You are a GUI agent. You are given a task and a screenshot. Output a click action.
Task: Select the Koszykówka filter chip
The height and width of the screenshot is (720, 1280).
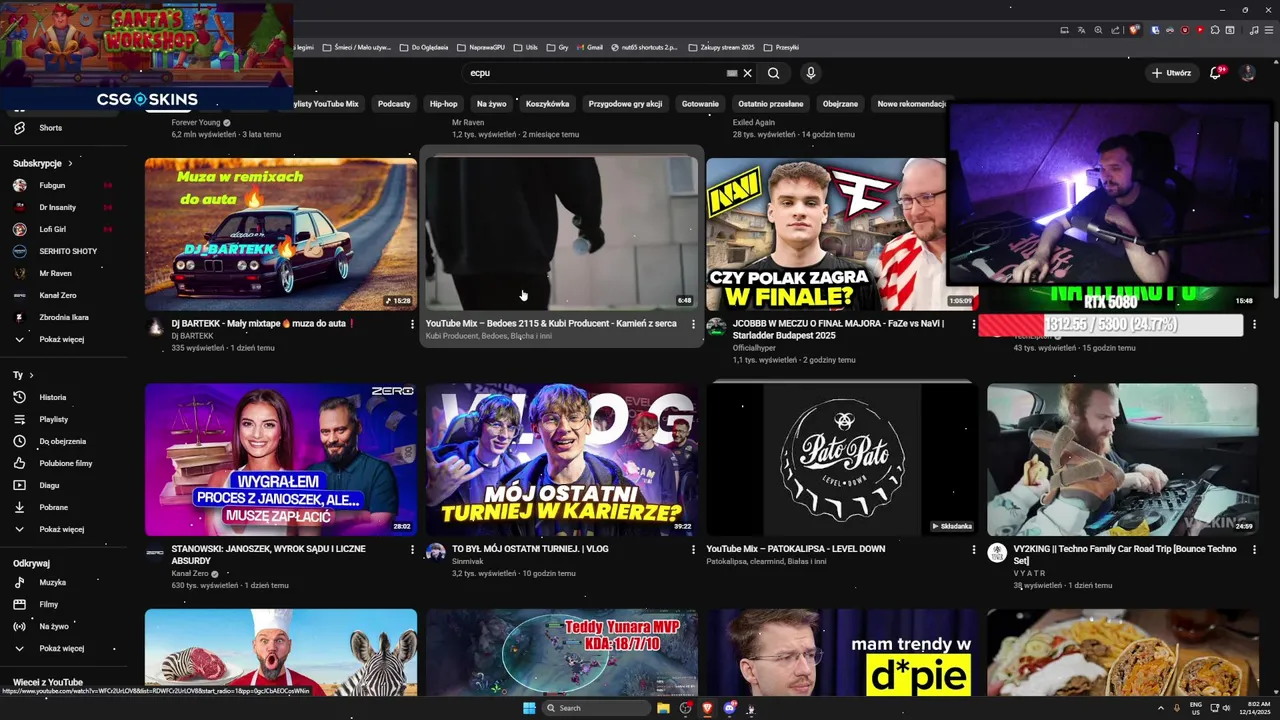click(x=547, y=104)
